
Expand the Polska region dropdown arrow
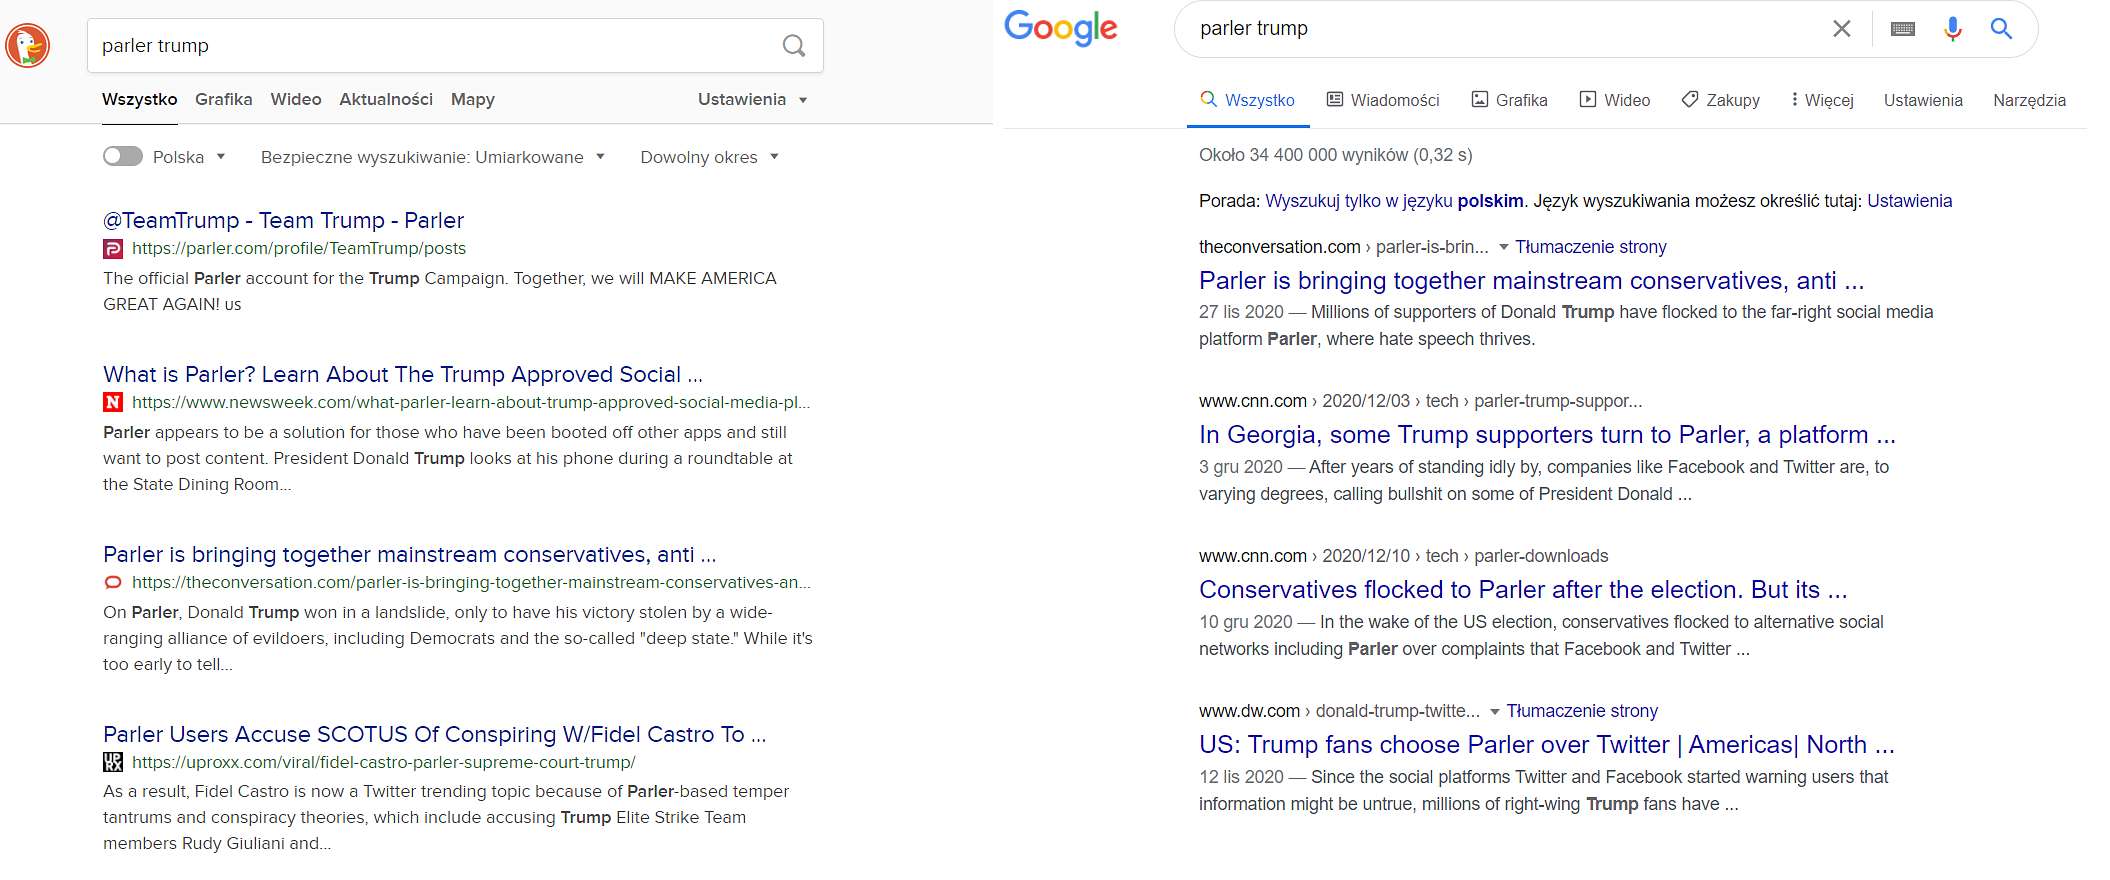(x=221, y=157)
